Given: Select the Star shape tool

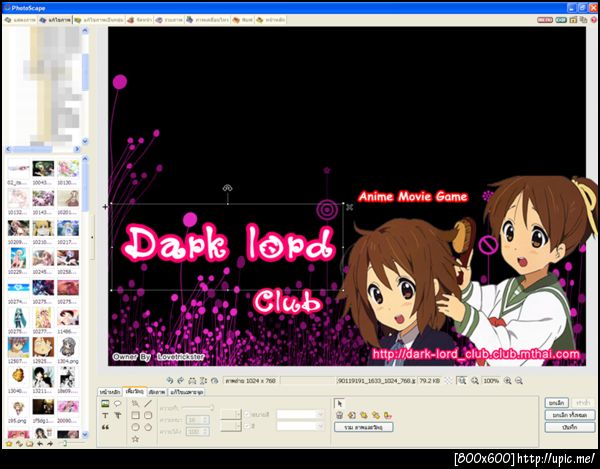Looking at the screenshot, I should tap(135, 439).
